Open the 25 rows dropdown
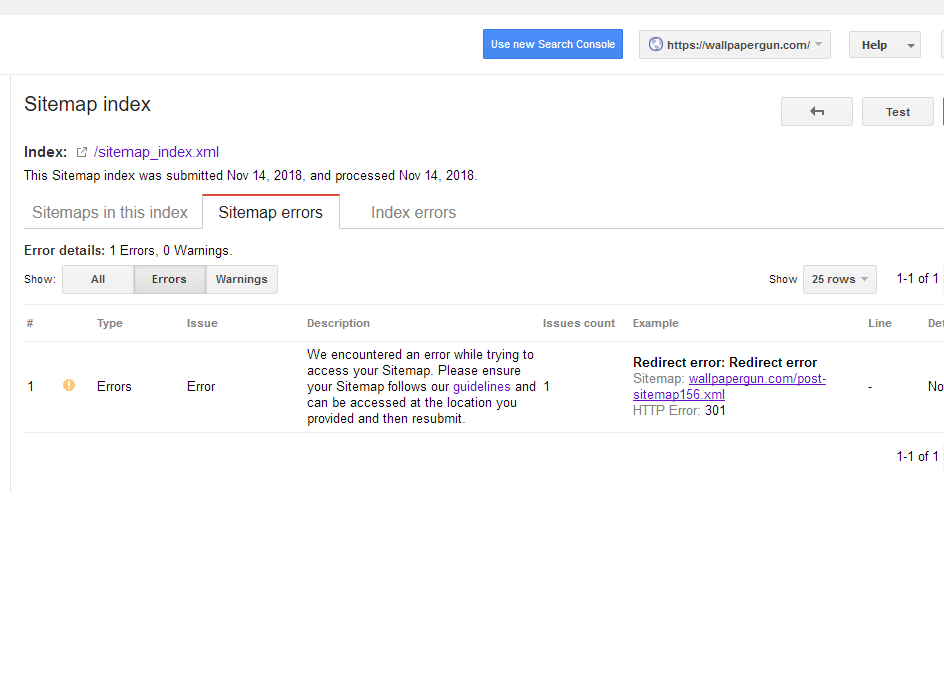This screenshot has width=944, height=676. (839, 279)
